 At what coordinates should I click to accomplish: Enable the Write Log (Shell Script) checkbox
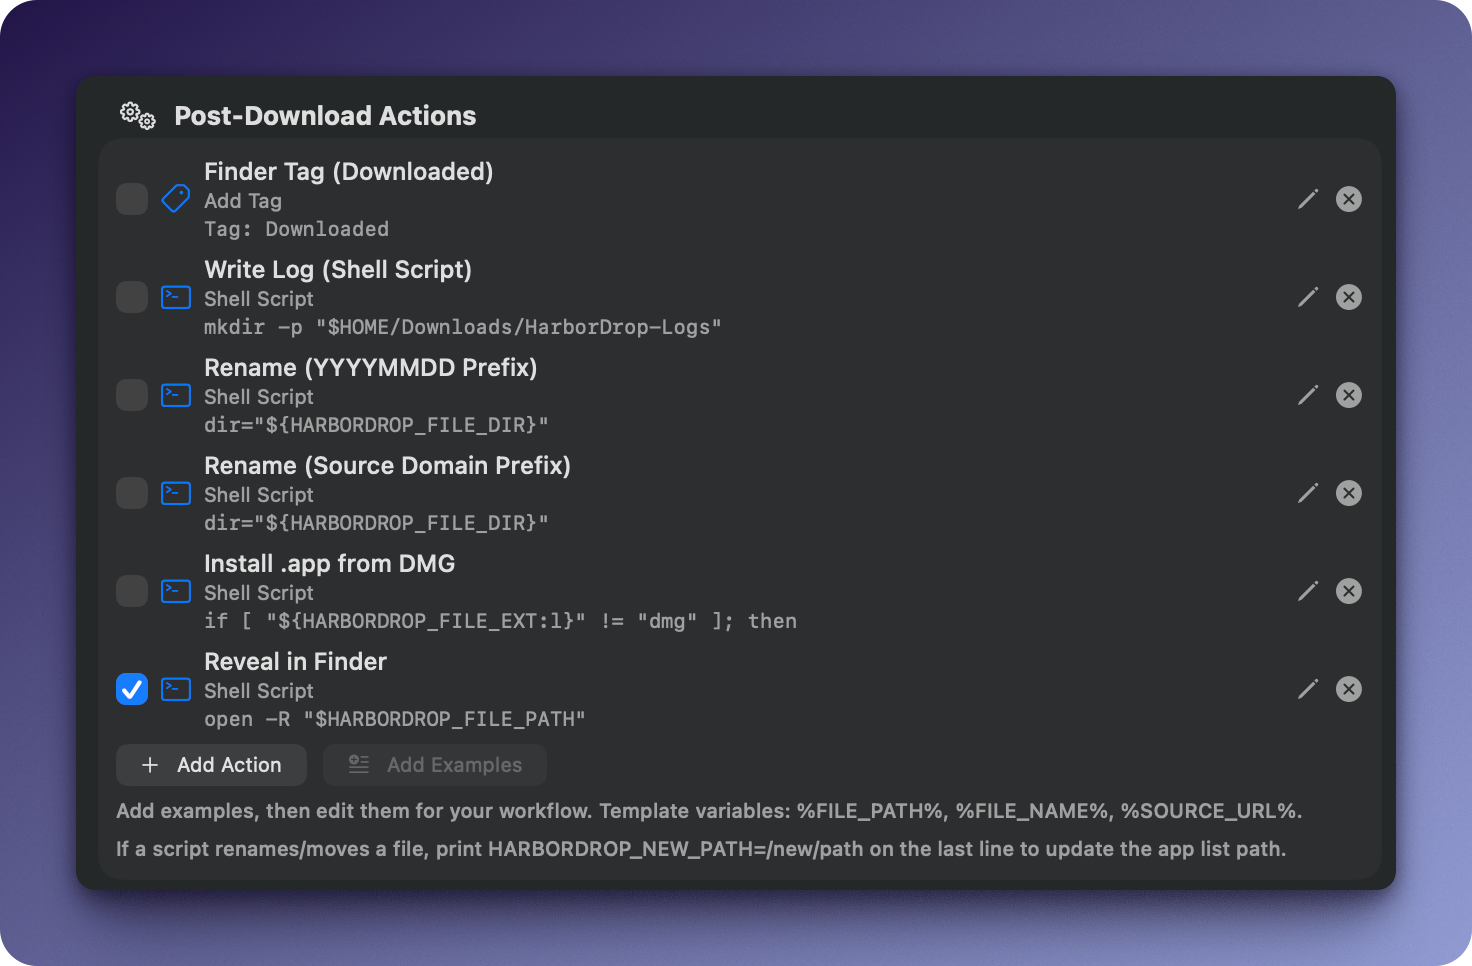[x=132, y=297]
